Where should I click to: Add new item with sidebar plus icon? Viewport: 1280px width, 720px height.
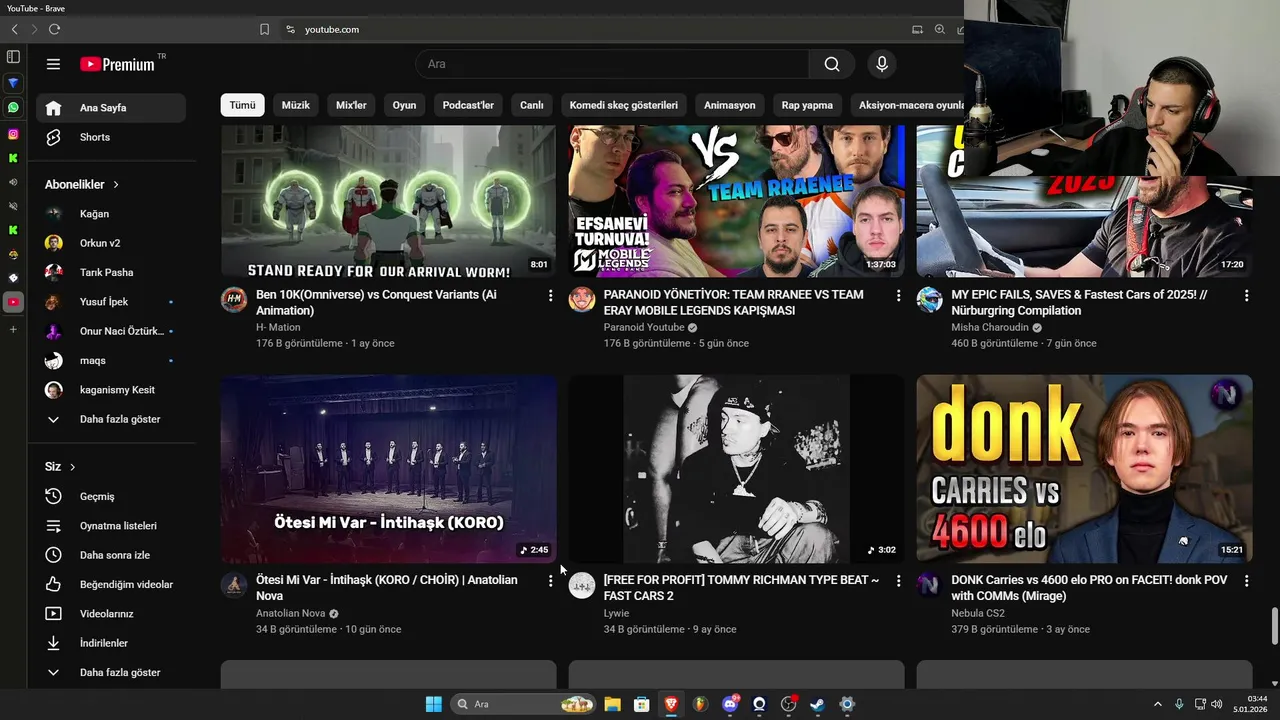pos(13,329)
